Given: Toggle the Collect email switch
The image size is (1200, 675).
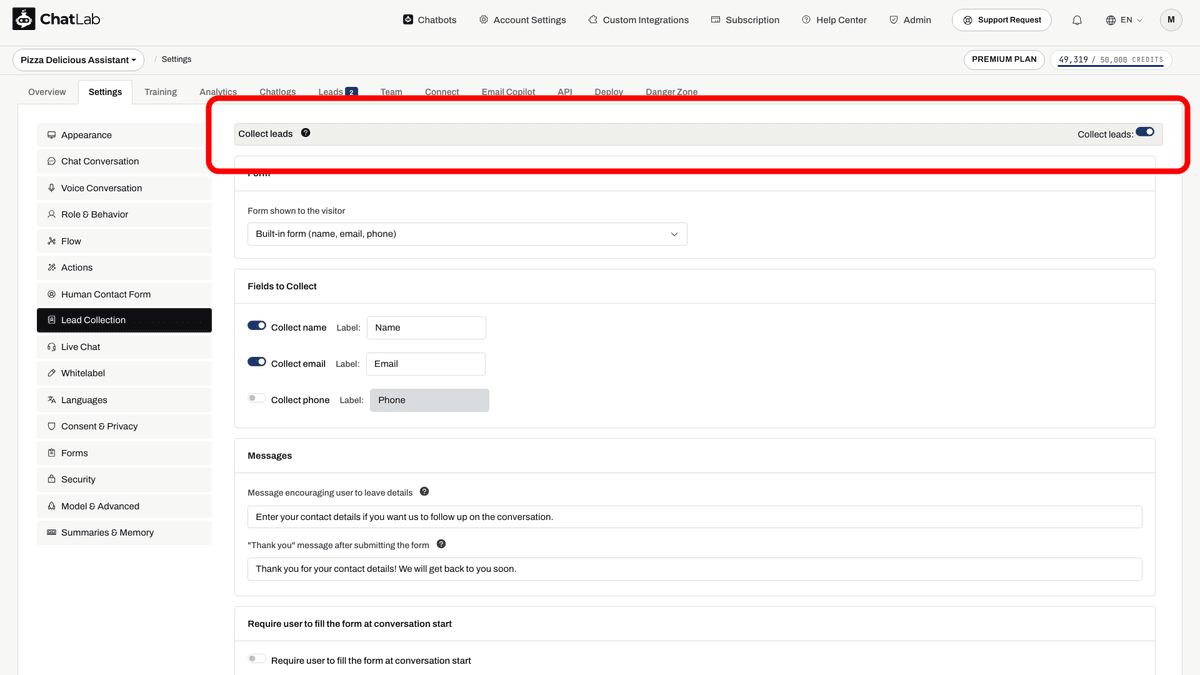Looking at the screenshot, I should (257, 362).
